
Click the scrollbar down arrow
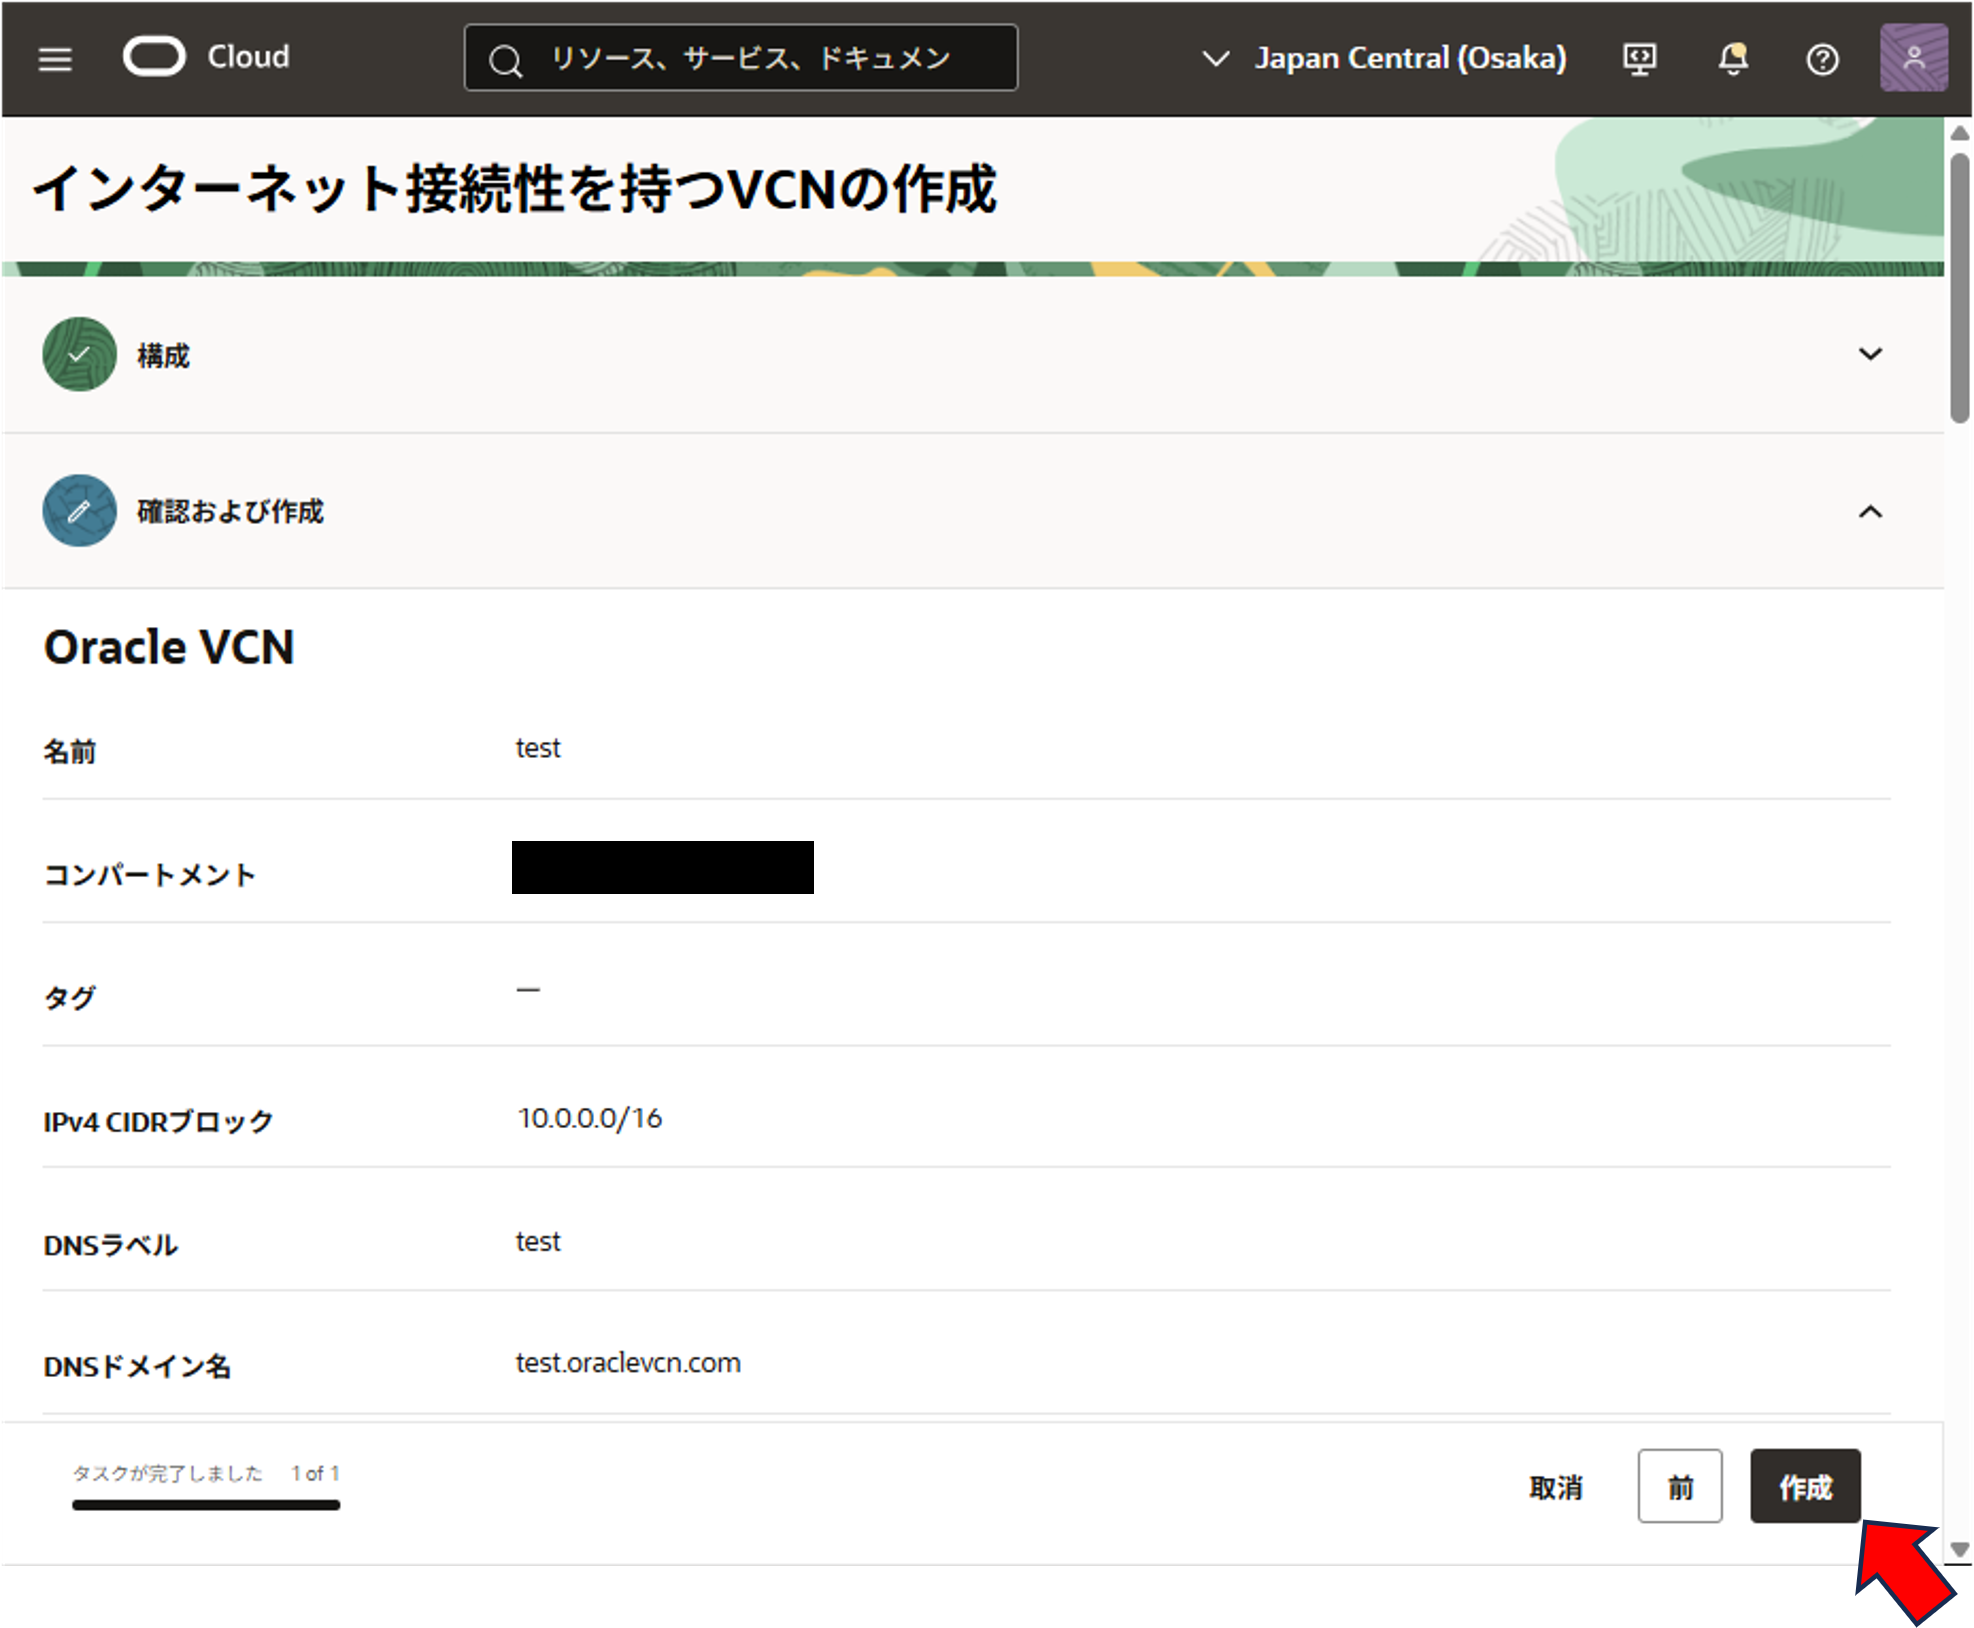[x=1959, y=1550]
